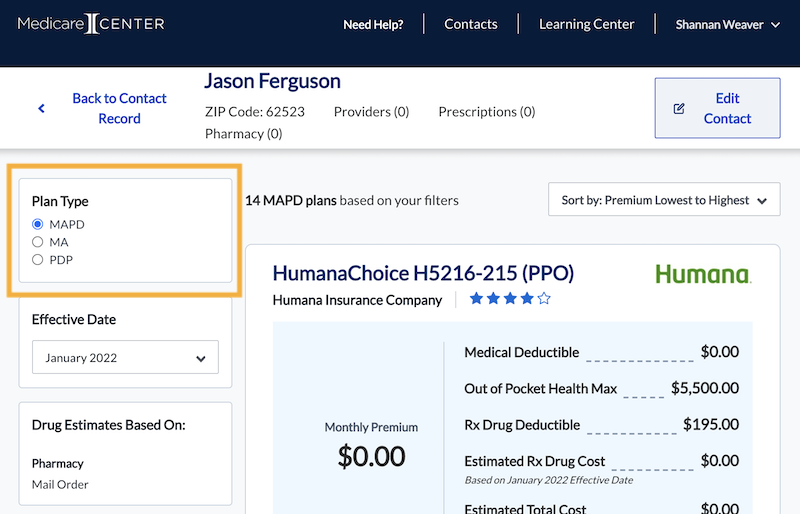Click the Medical Deductible label
Viewport: 800px width, 514px height.
click(521, 352)
